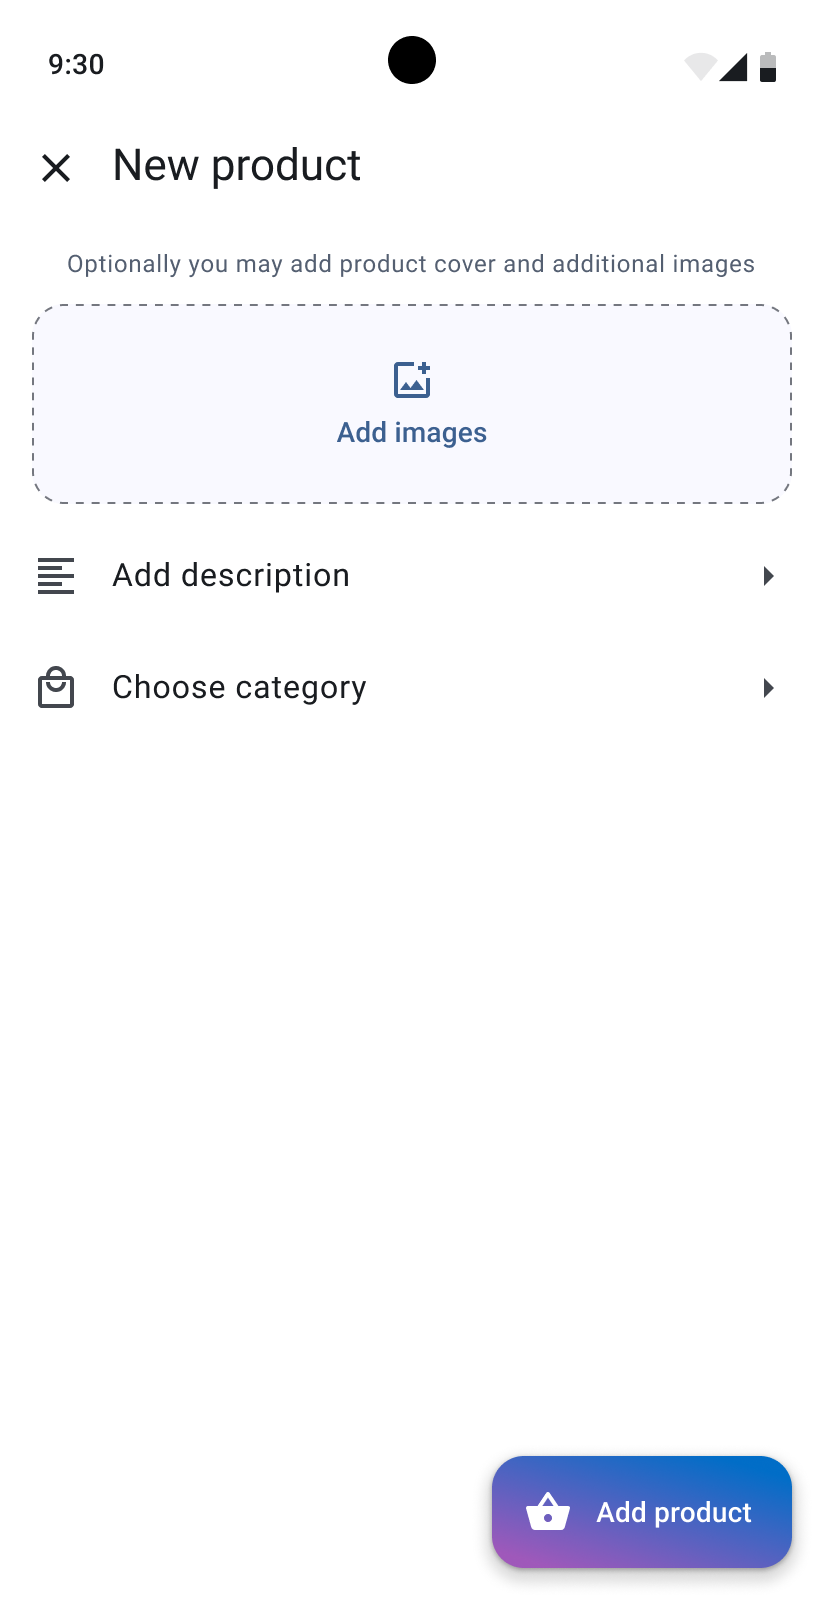Open the Add description row
Viewport: 824px width, 1600px height.
click(412, 576)
